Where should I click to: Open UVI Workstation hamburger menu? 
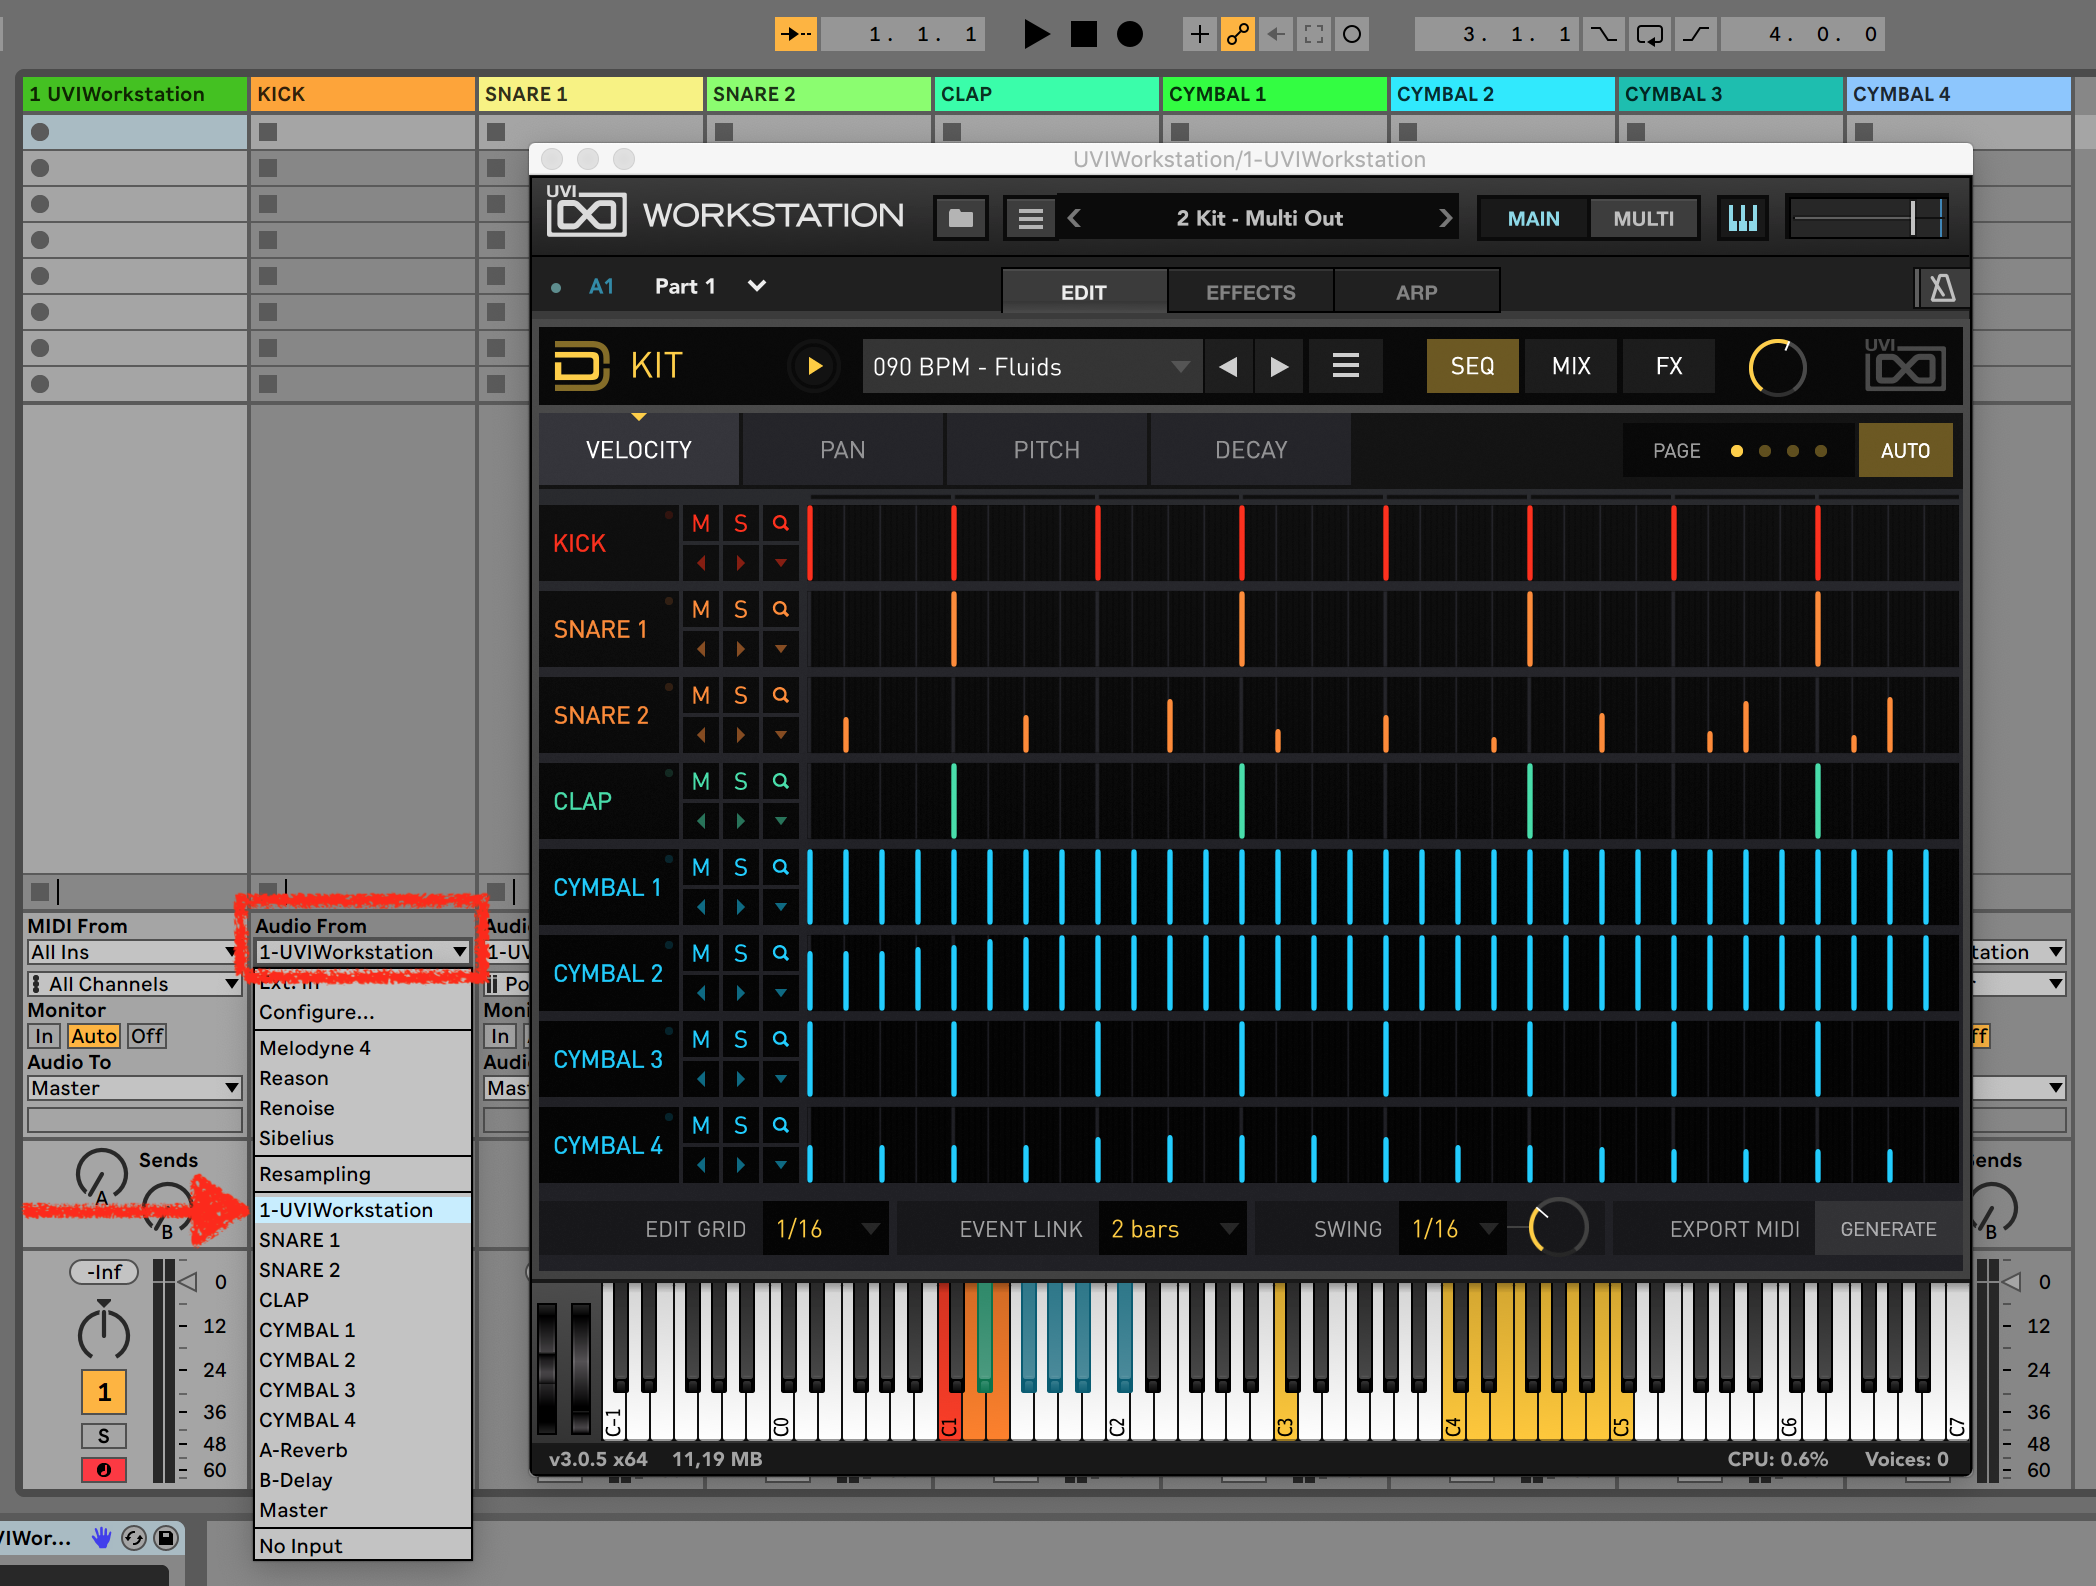click(x=1031, y=218)
